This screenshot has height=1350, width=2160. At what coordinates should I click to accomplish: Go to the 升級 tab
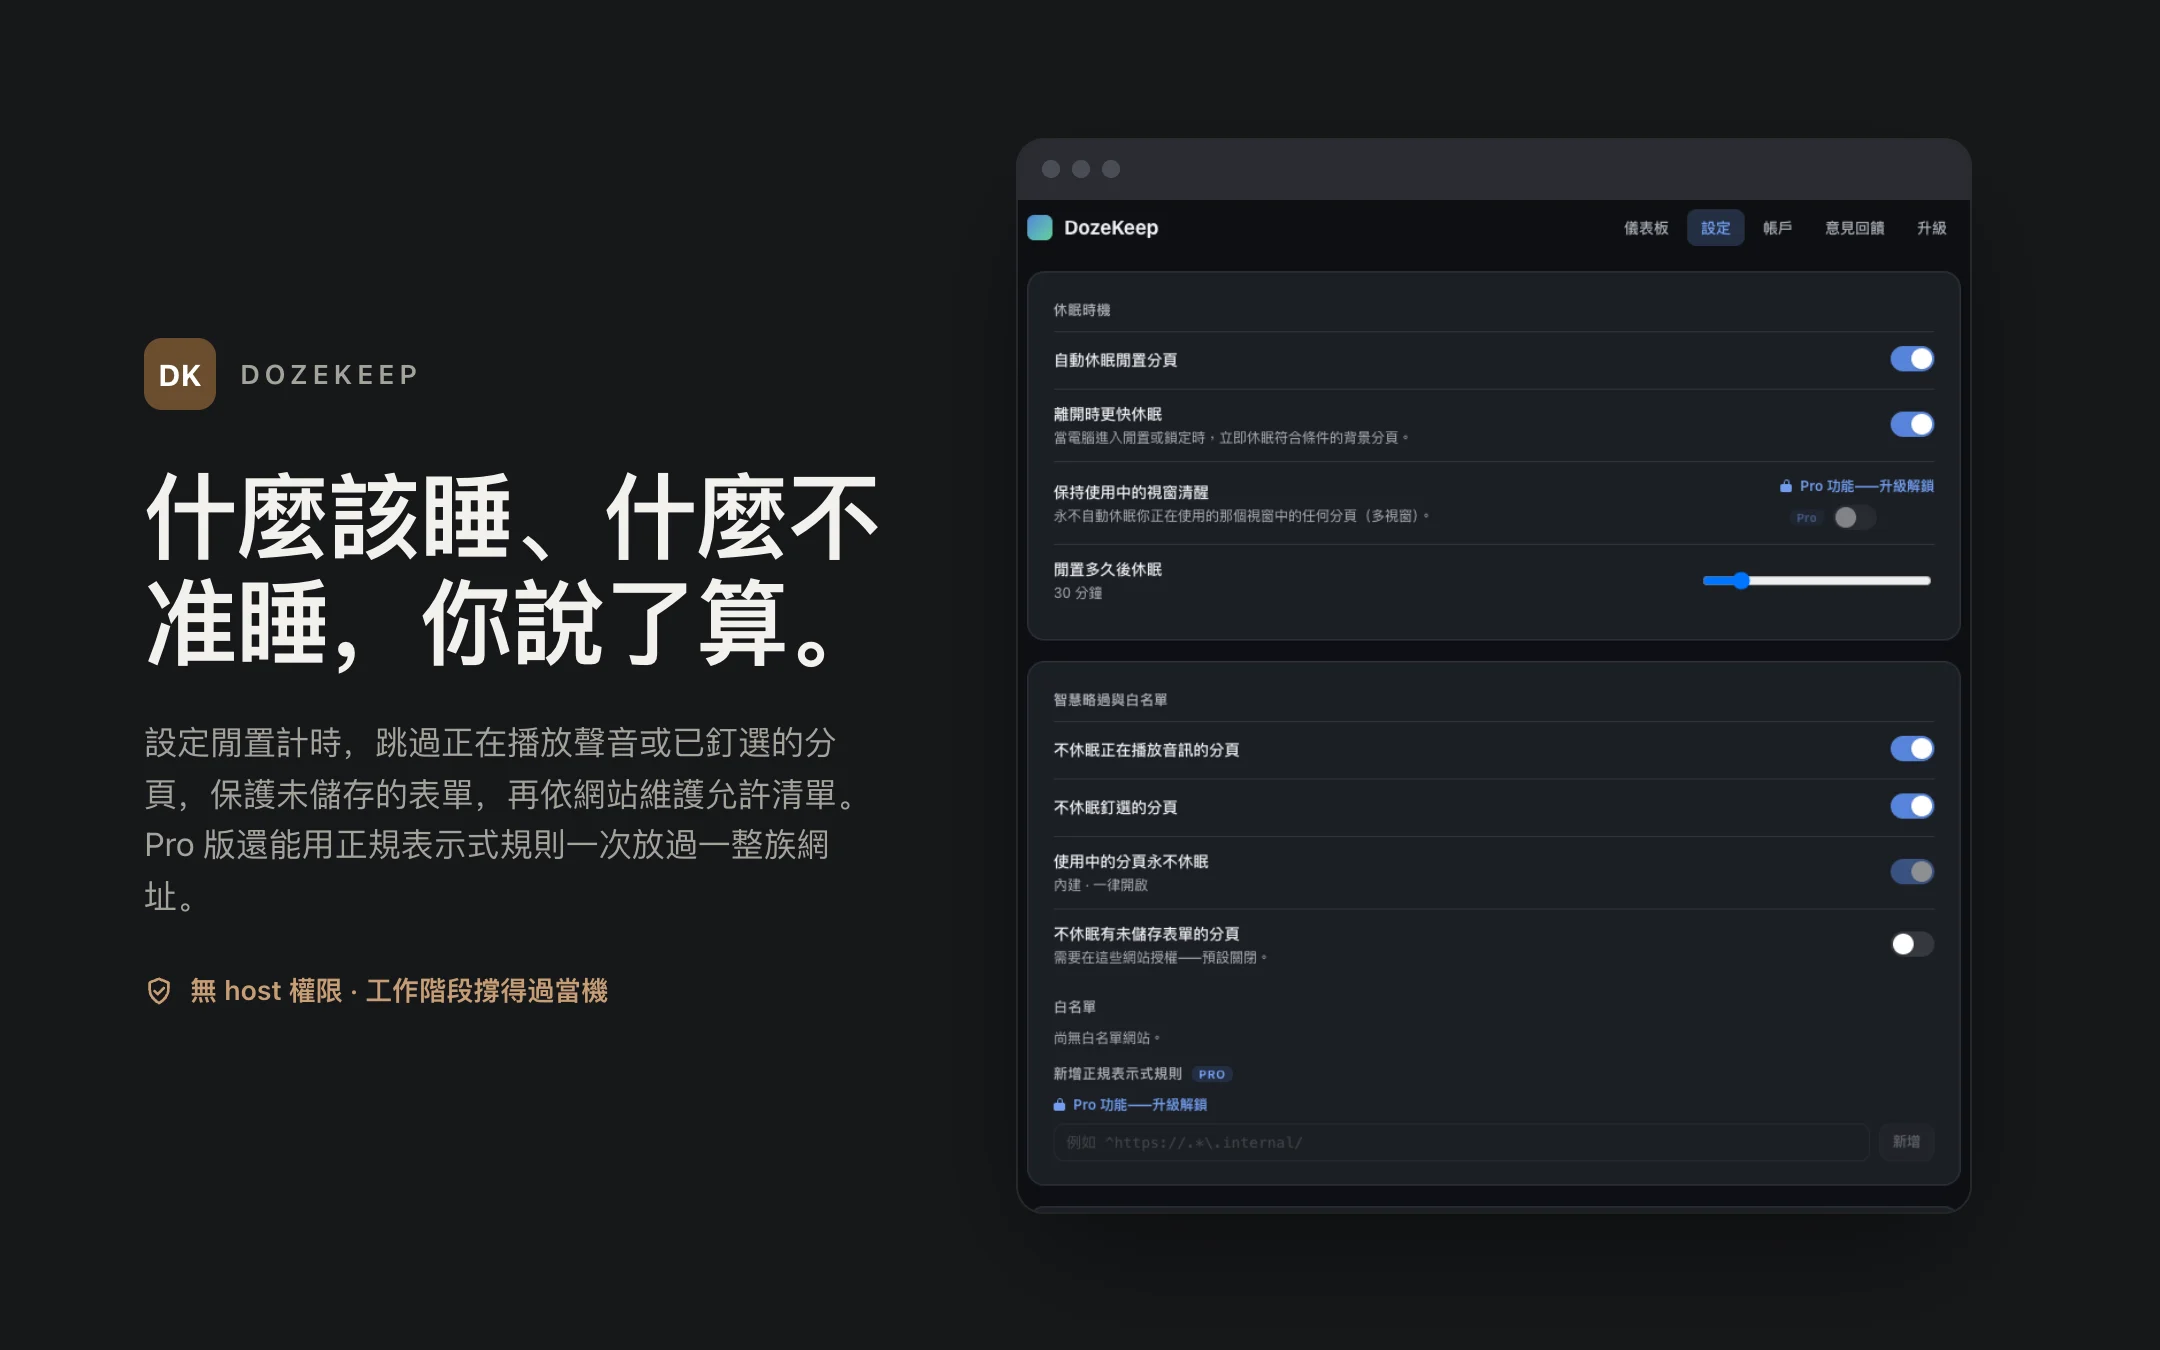pyautogui.click(x=1932, y=228)
